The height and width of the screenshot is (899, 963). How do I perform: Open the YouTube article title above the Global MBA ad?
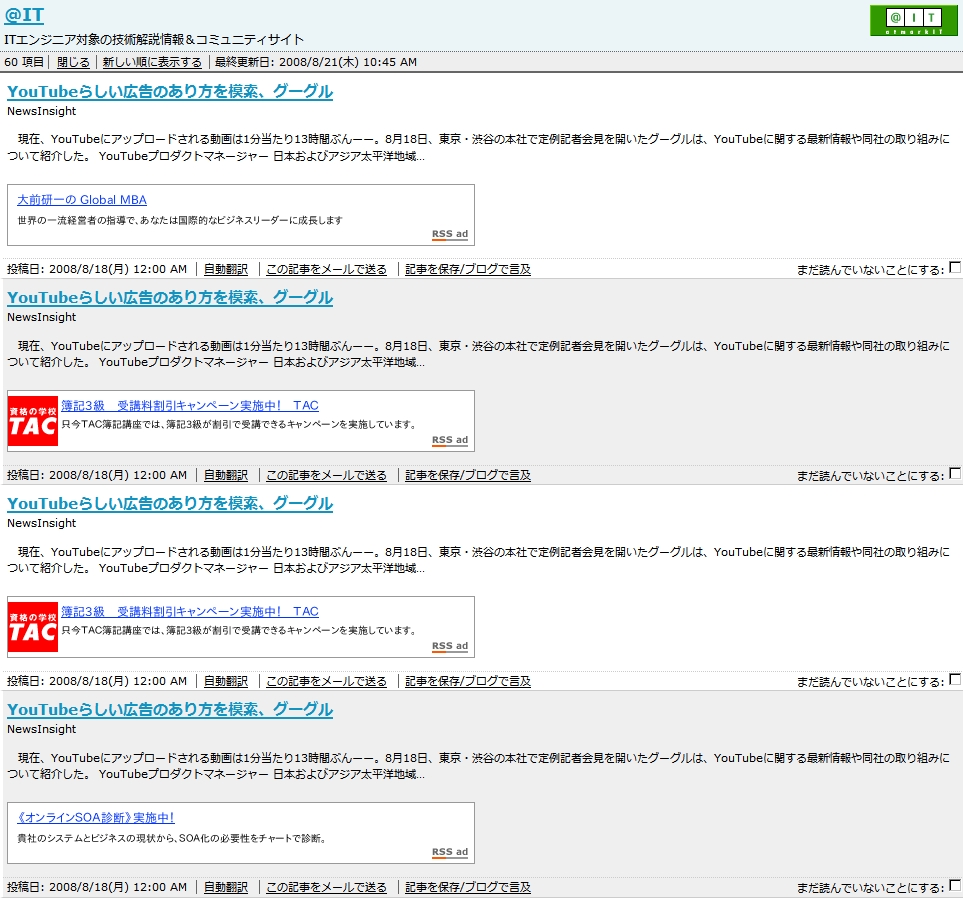170,91
